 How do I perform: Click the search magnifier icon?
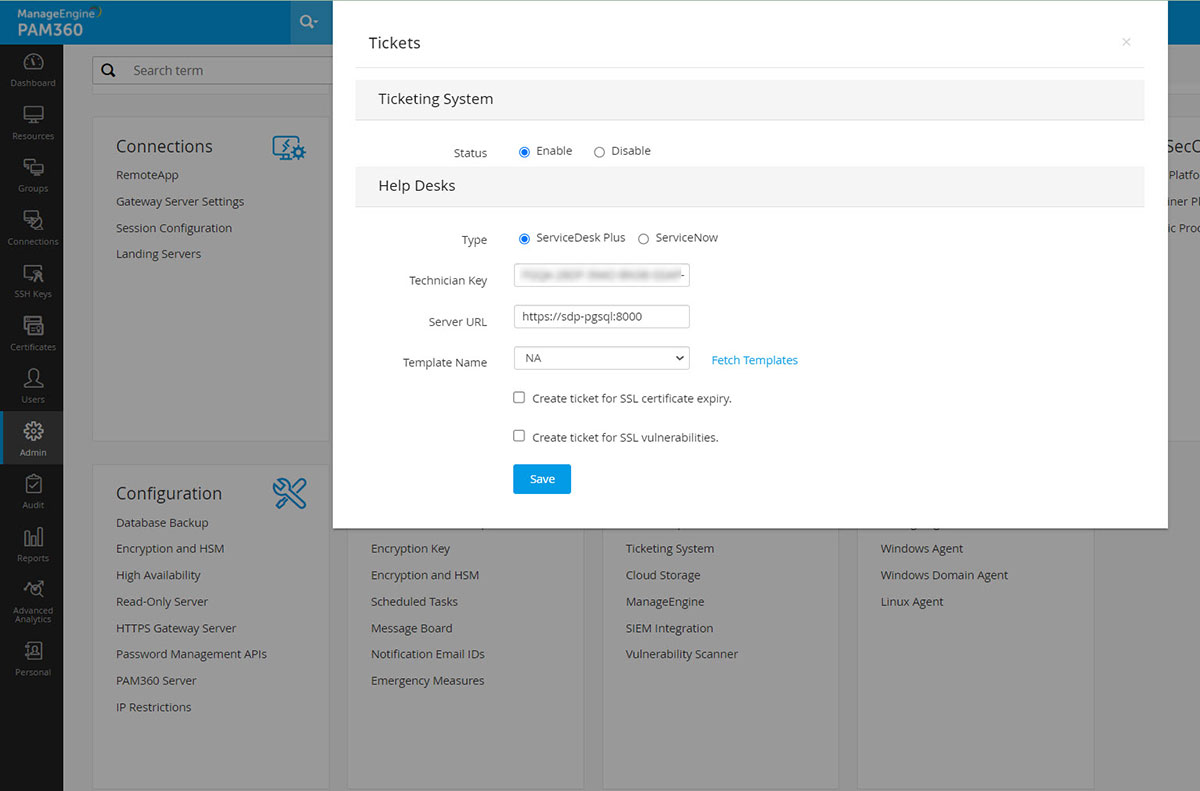(x=109, y=71)
